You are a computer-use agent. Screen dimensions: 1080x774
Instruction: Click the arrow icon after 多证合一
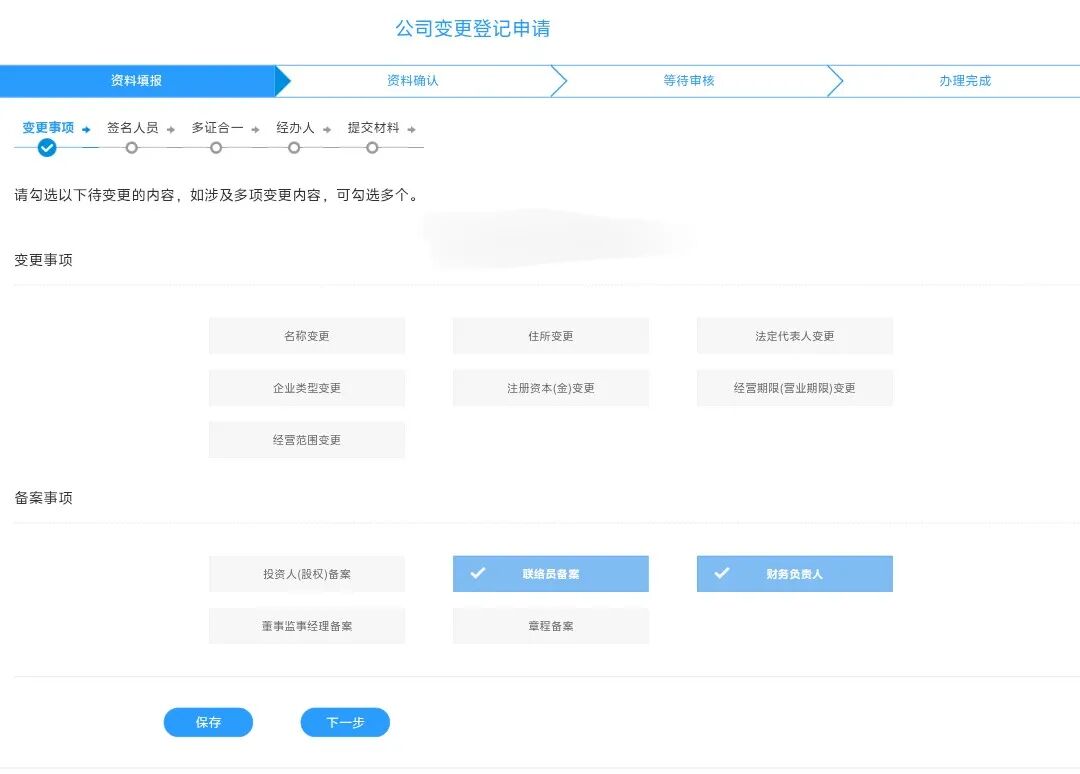(x=256, y=129)
